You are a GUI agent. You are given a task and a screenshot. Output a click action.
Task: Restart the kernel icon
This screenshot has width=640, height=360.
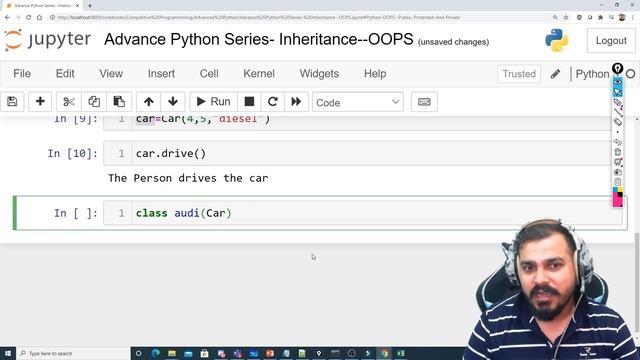point(273,102)
